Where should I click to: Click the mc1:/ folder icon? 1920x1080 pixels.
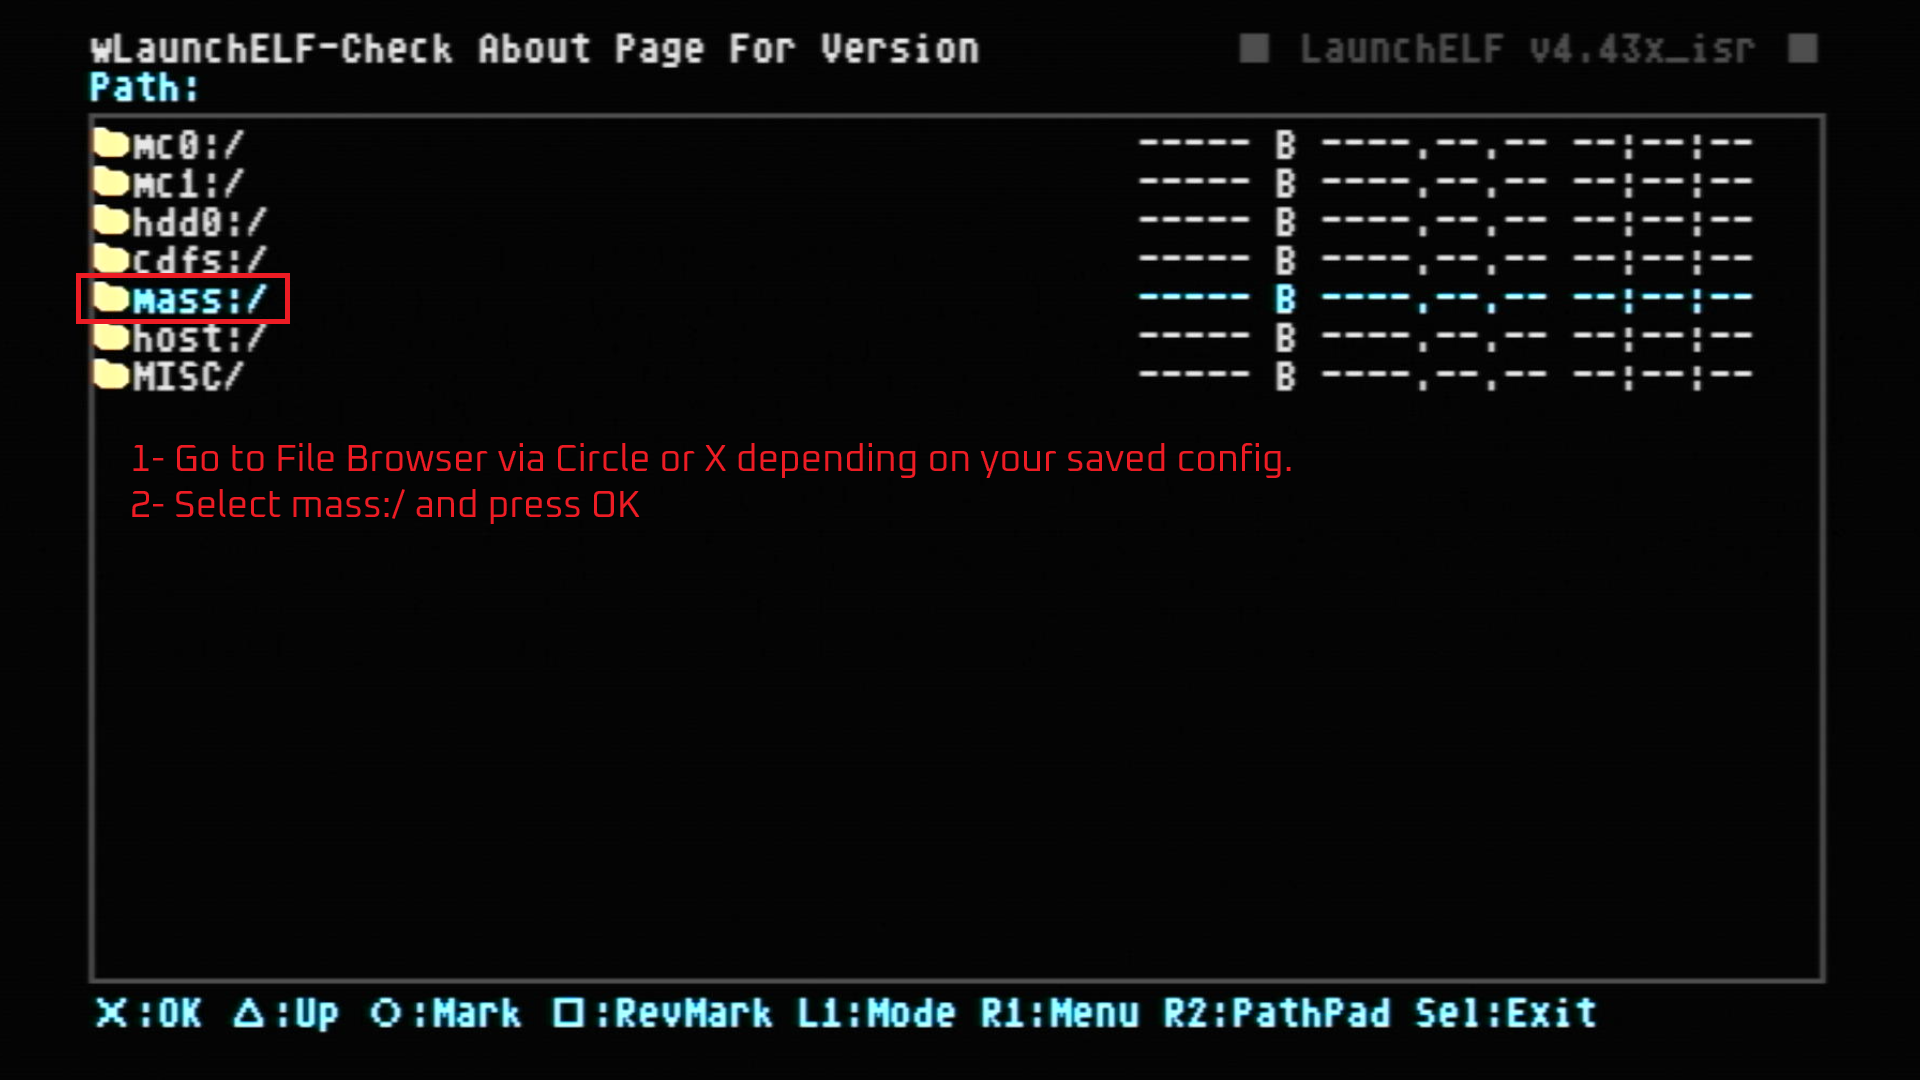click(112, 182)
